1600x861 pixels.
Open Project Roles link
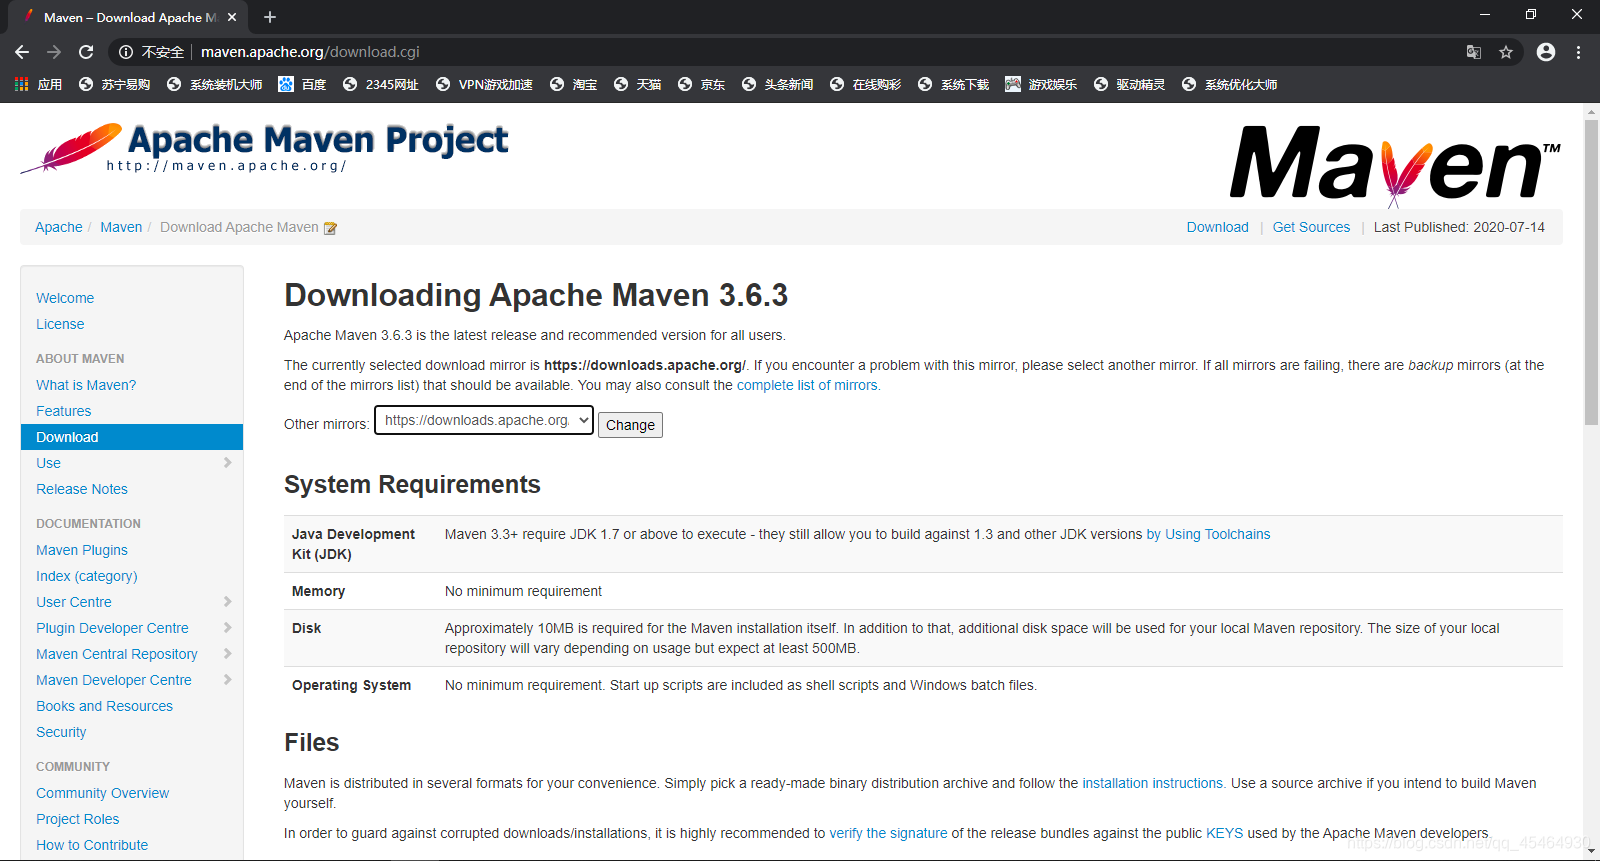pyautogui.click(x=78, y=819)
